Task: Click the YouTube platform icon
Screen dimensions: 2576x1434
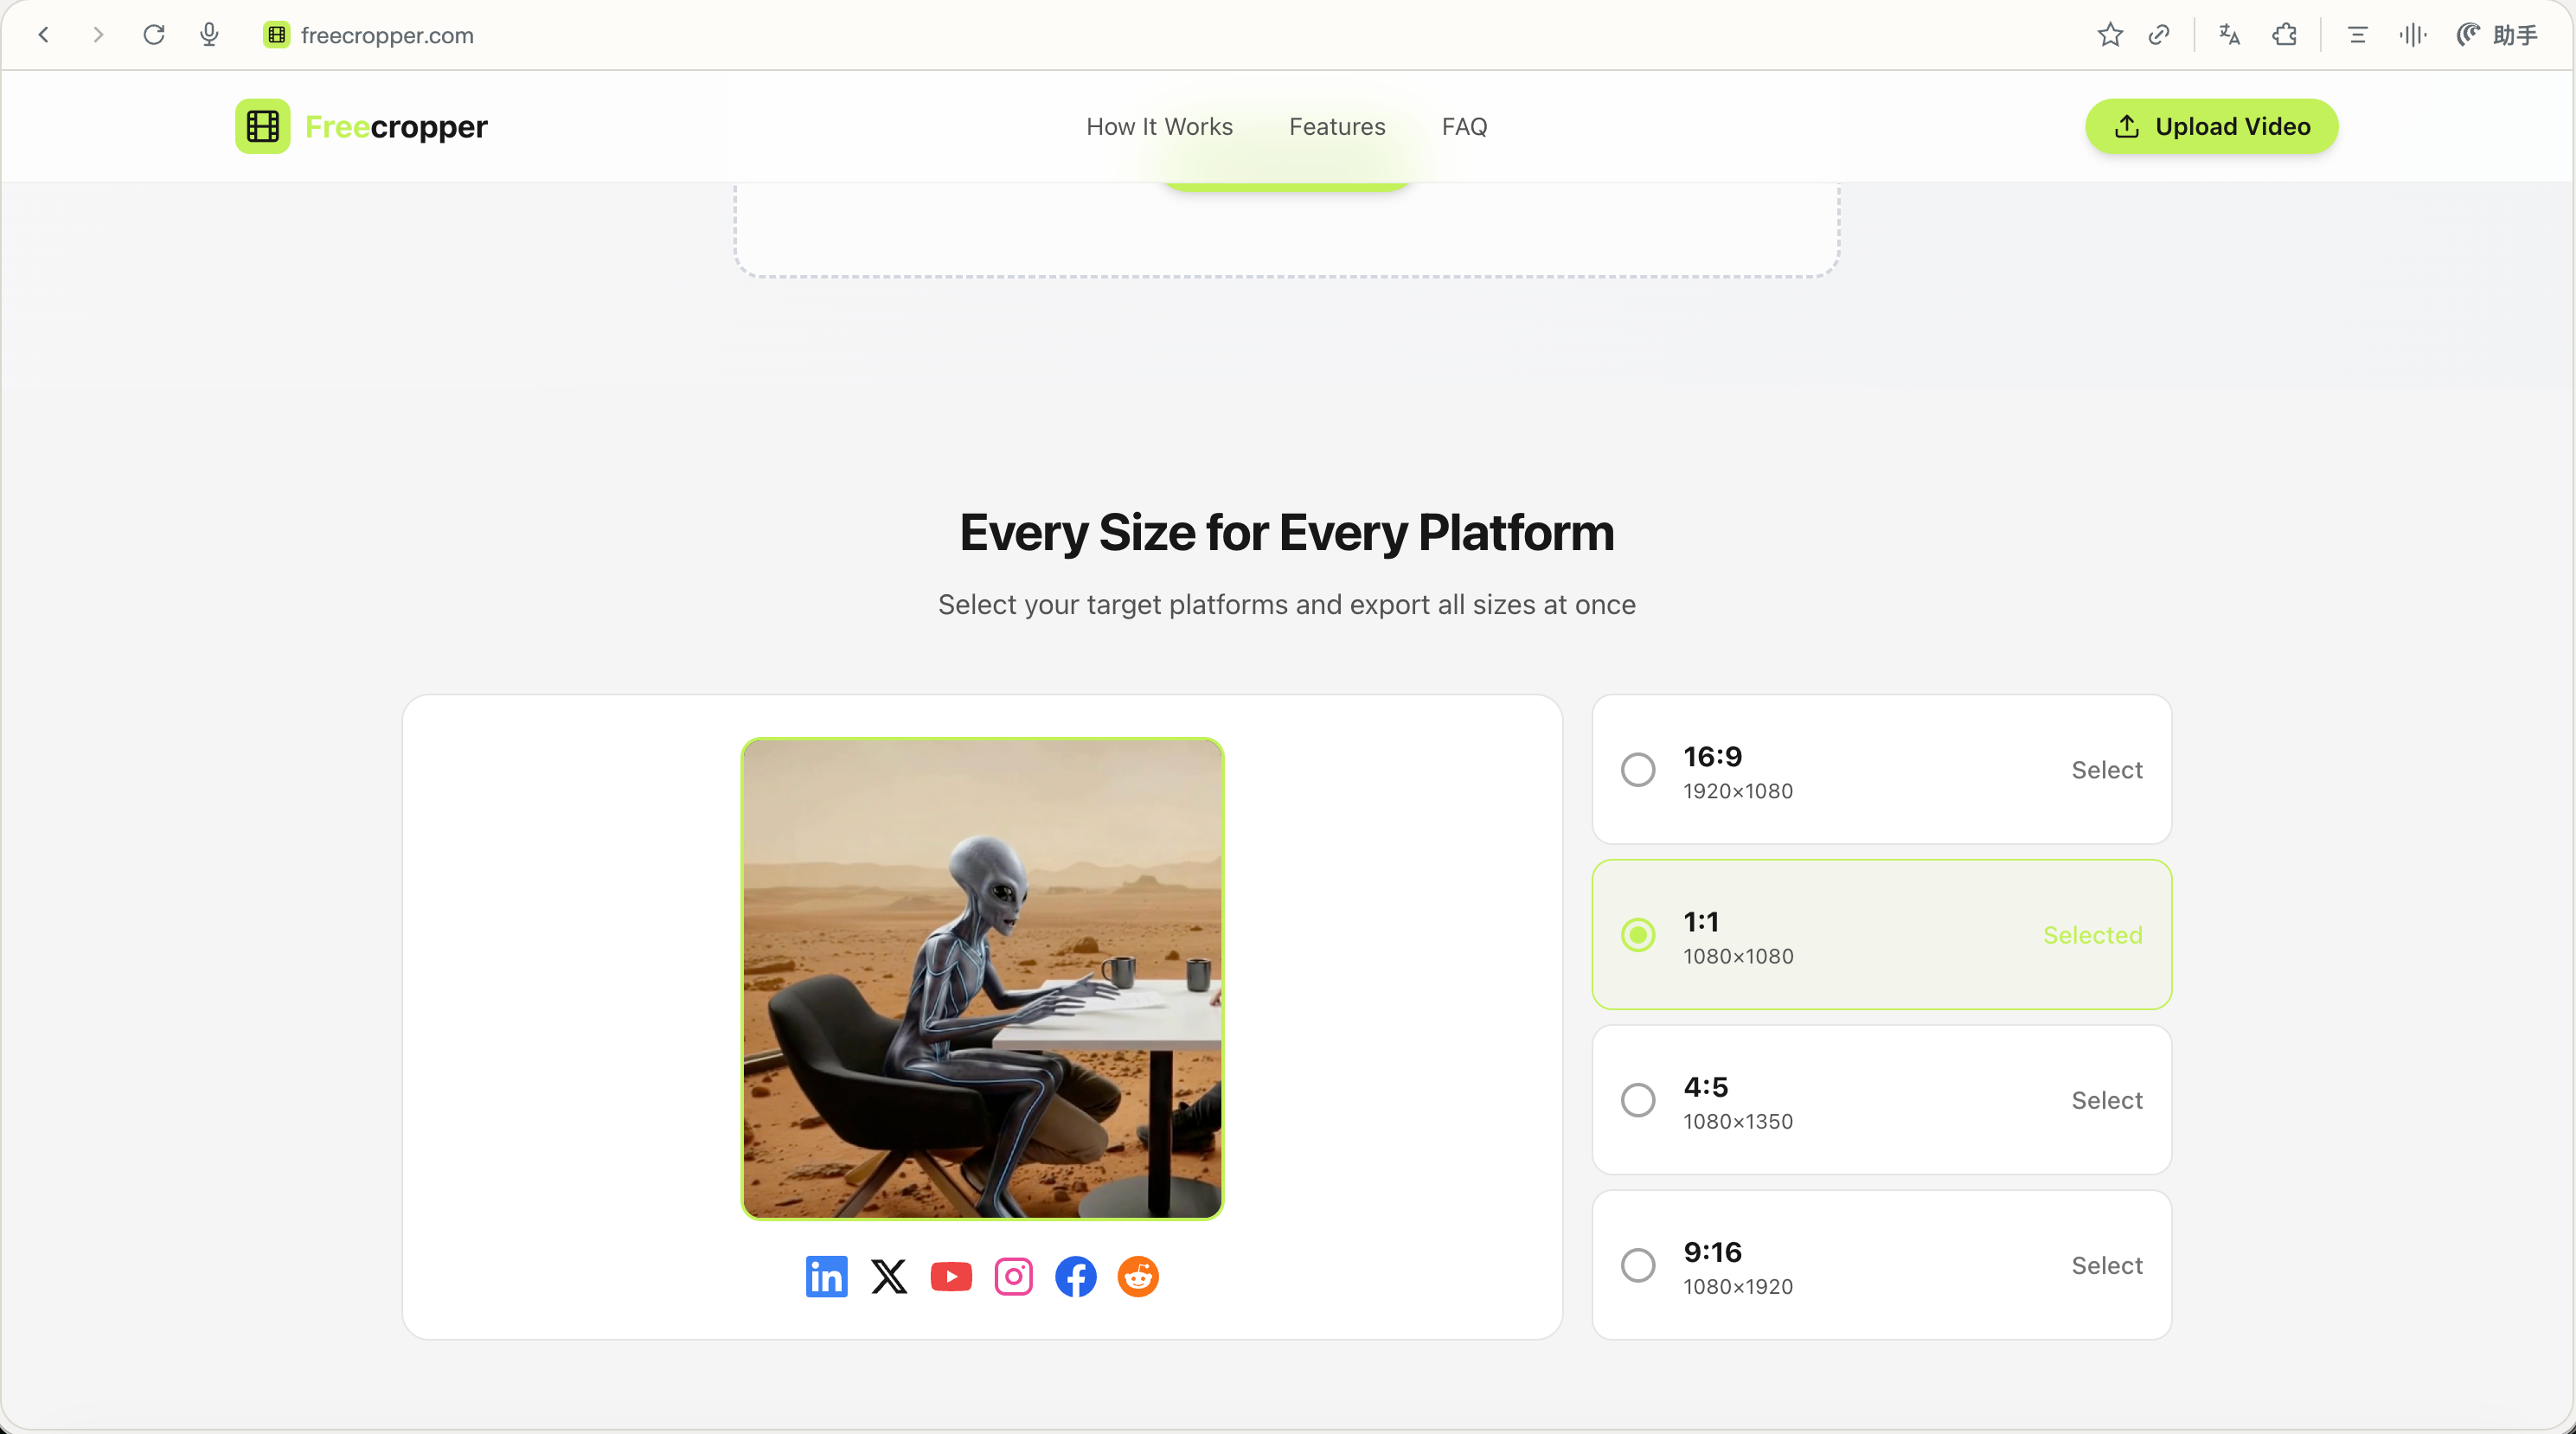Action: (x=951, y=1277)
